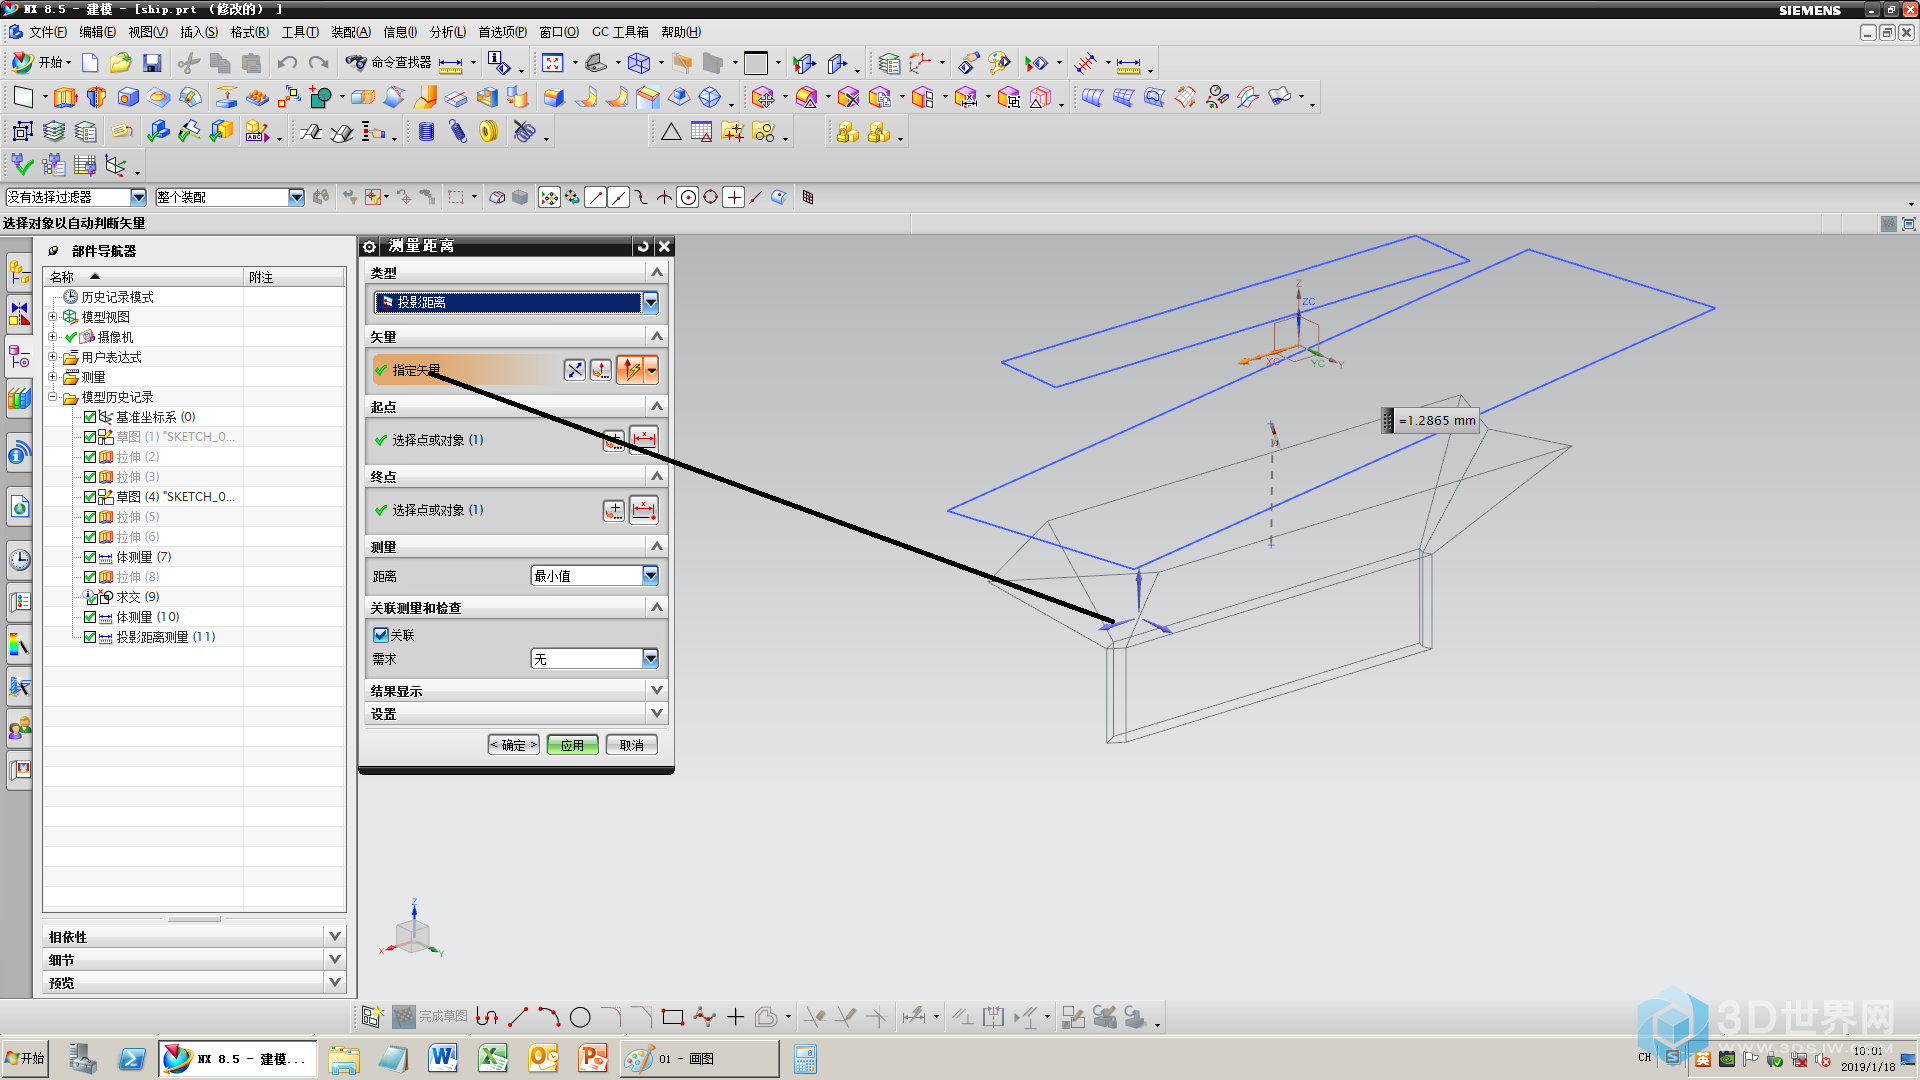Image resolution: width=1920 pixels, height=1080 pixels.
Task: Open the 帮助(H) menu
Action: tap(681, 32)
